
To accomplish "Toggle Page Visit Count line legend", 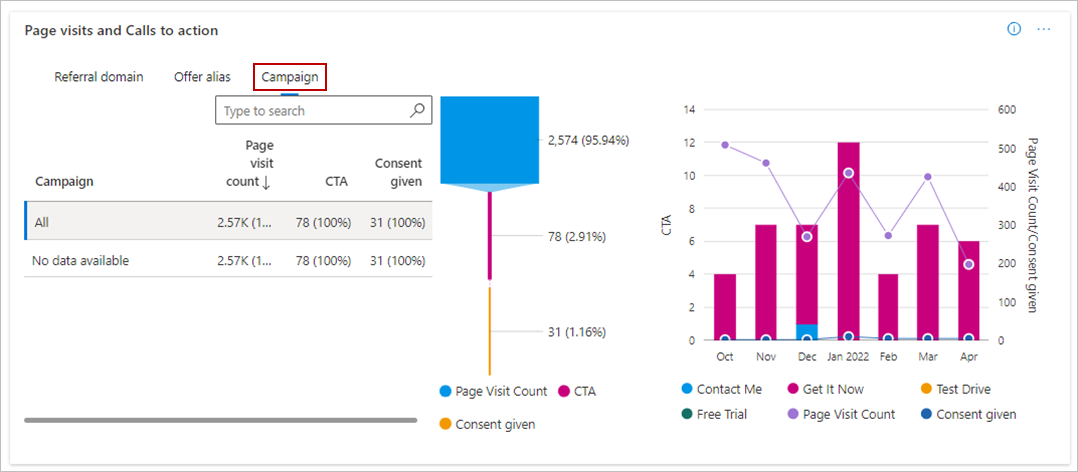I will click(793, 414).
